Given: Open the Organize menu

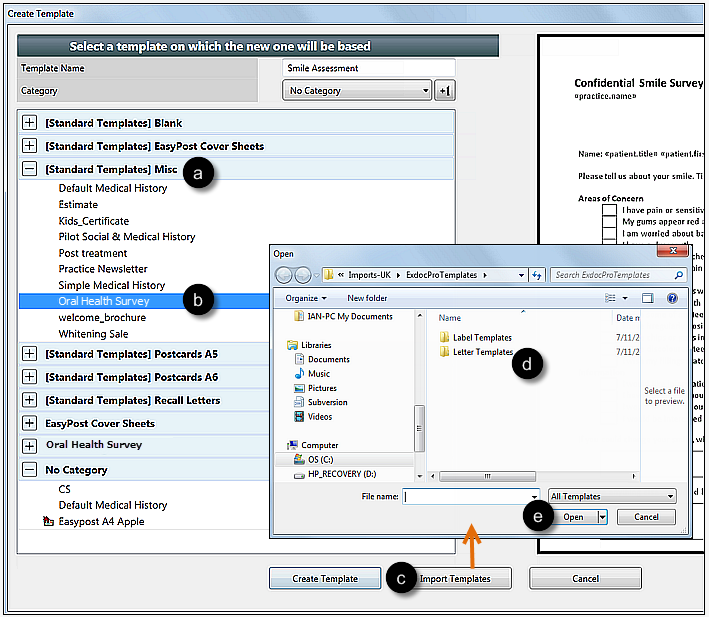Looking at the screenshot, I should click(306, 298).
